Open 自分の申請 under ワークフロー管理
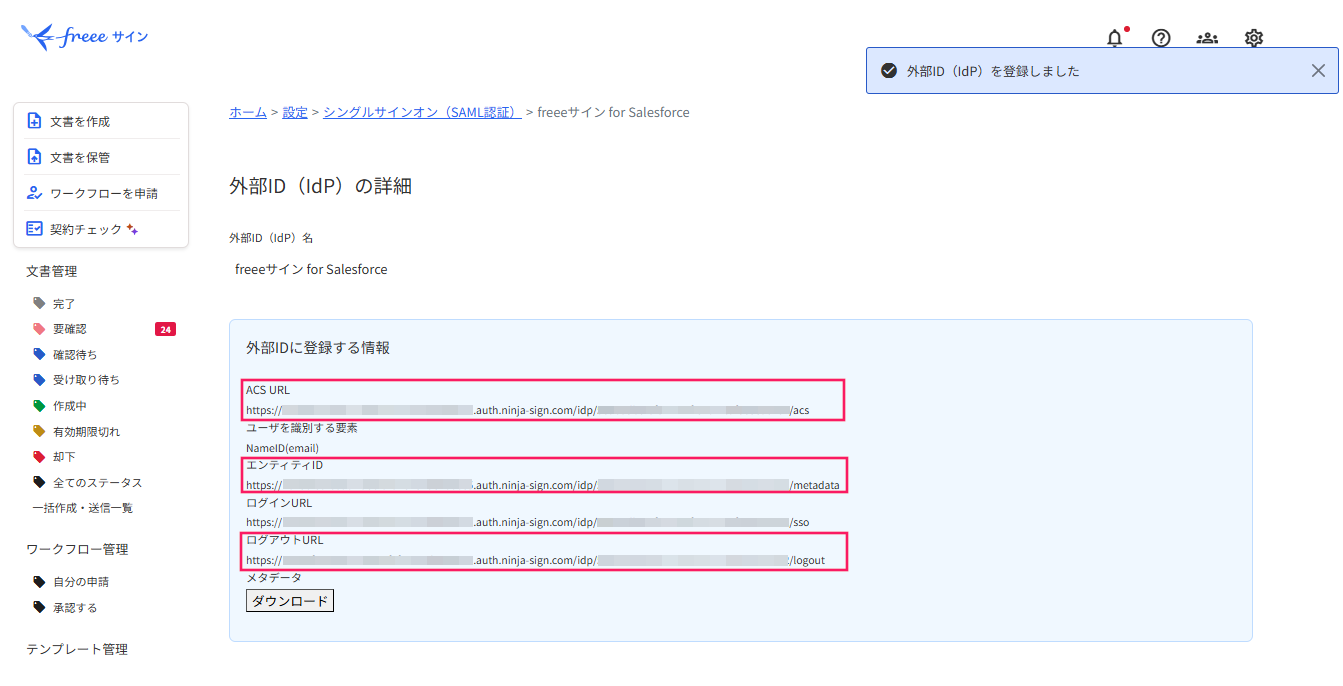 coord(81,582)
